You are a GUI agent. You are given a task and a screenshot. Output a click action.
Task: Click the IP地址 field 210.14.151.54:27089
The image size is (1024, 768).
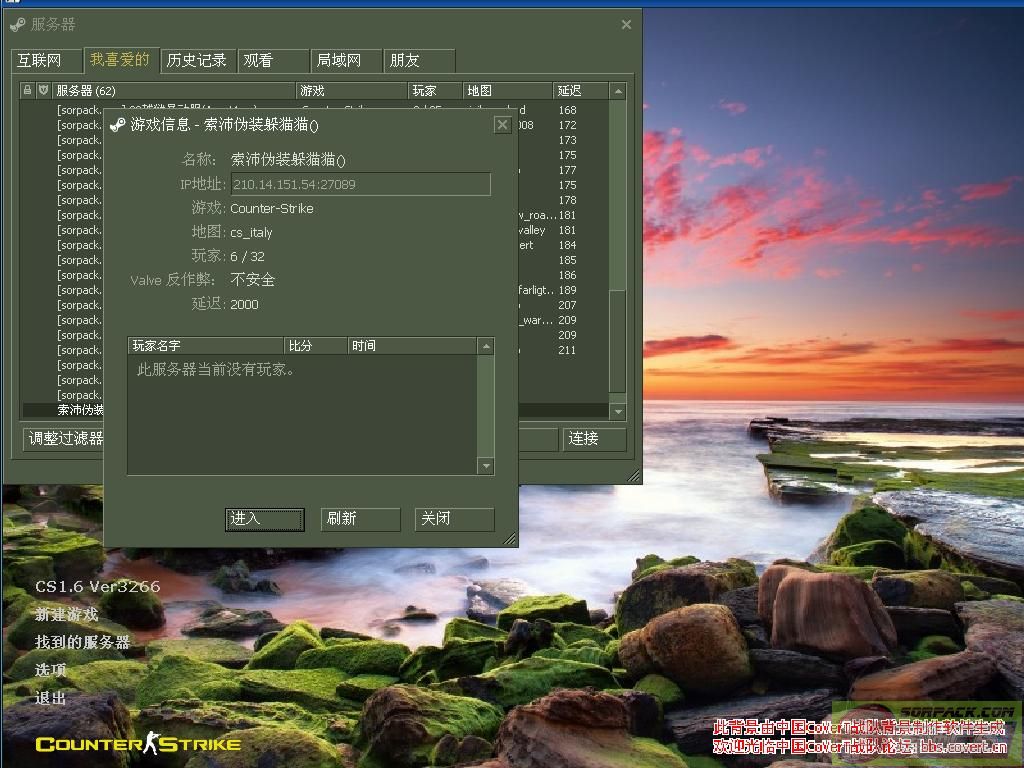coord(360,184)
